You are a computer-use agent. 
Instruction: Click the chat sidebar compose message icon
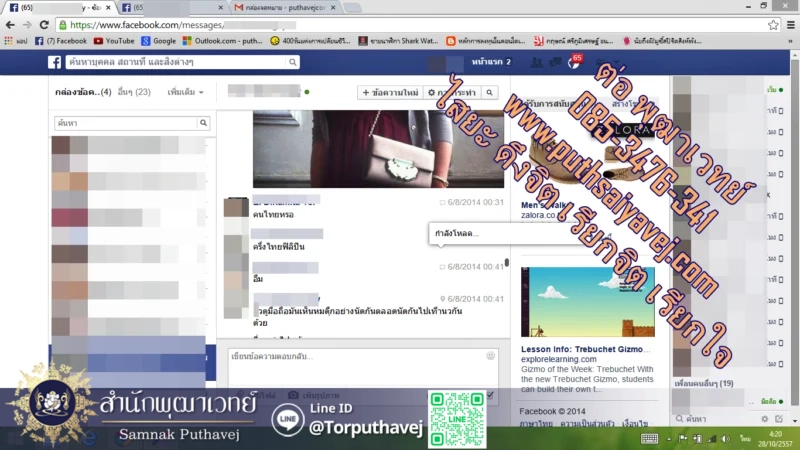[x=779, y=418]
